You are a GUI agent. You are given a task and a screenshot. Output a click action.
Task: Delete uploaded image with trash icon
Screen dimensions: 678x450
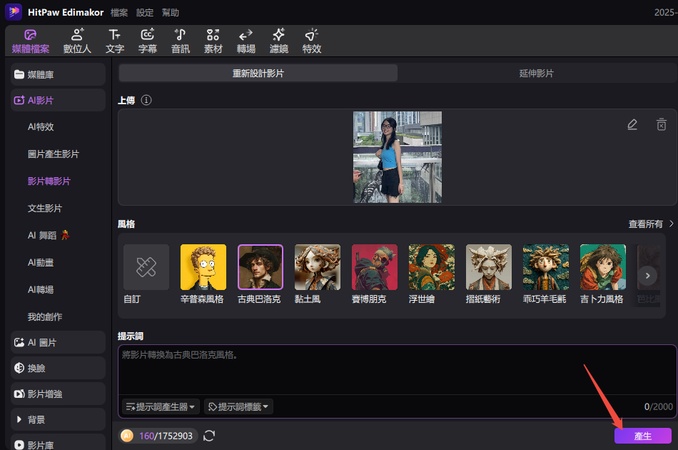pyautogui.click(x=661, y=125)
